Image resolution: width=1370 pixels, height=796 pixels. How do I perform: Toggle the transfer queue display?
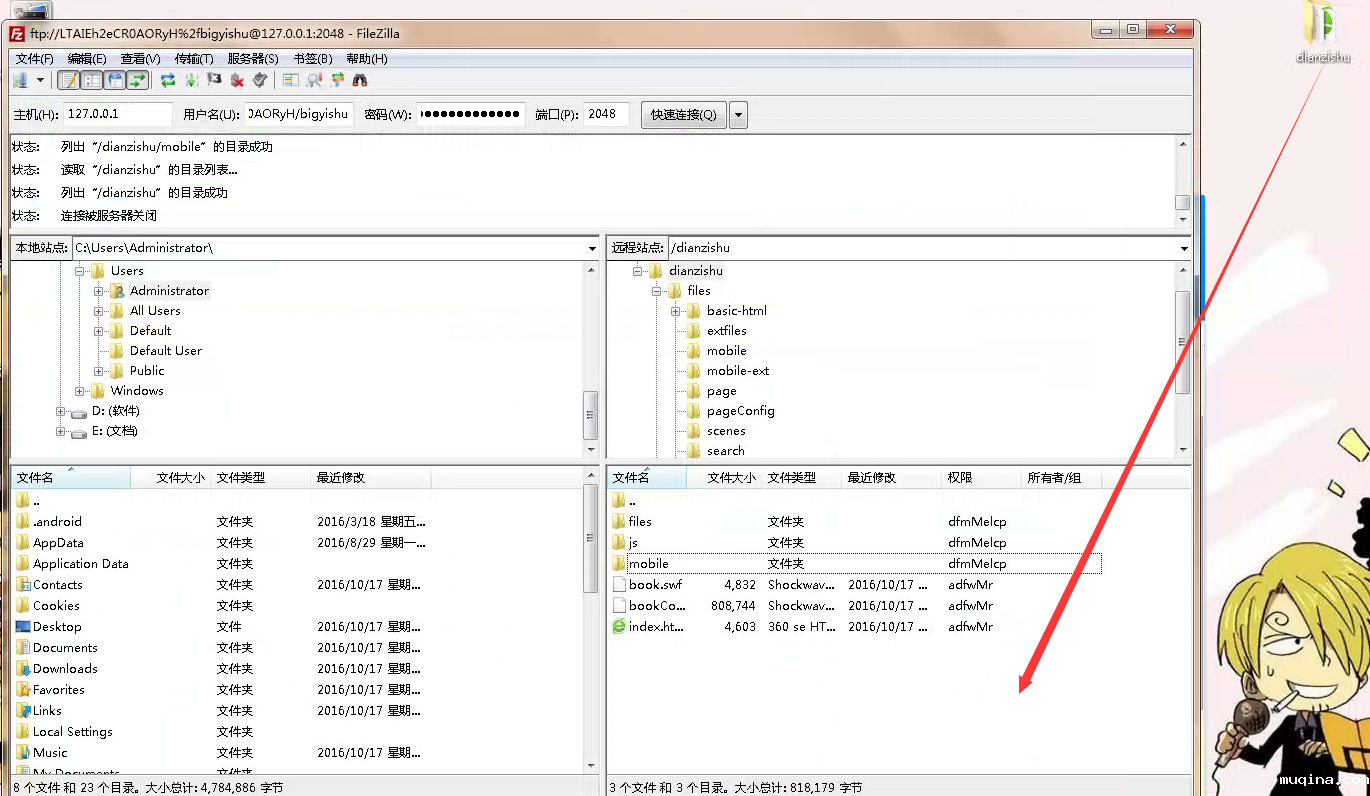(x=138, y=81)
